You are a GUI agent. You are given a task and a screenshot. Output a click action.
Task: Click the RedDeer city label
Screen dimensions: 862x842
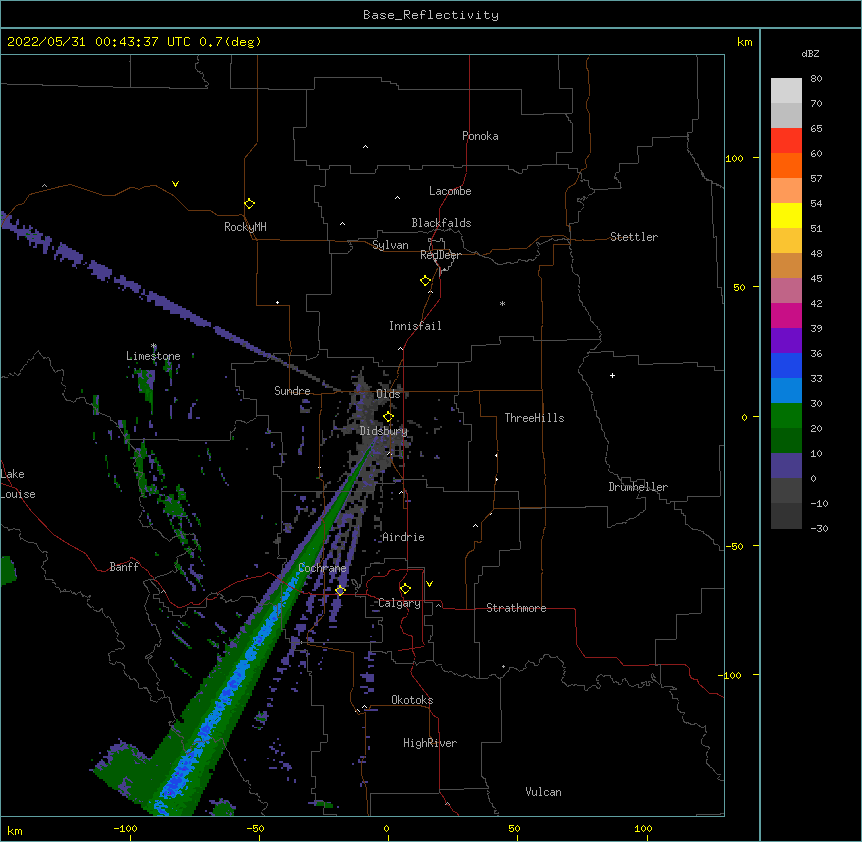point(440,255)
